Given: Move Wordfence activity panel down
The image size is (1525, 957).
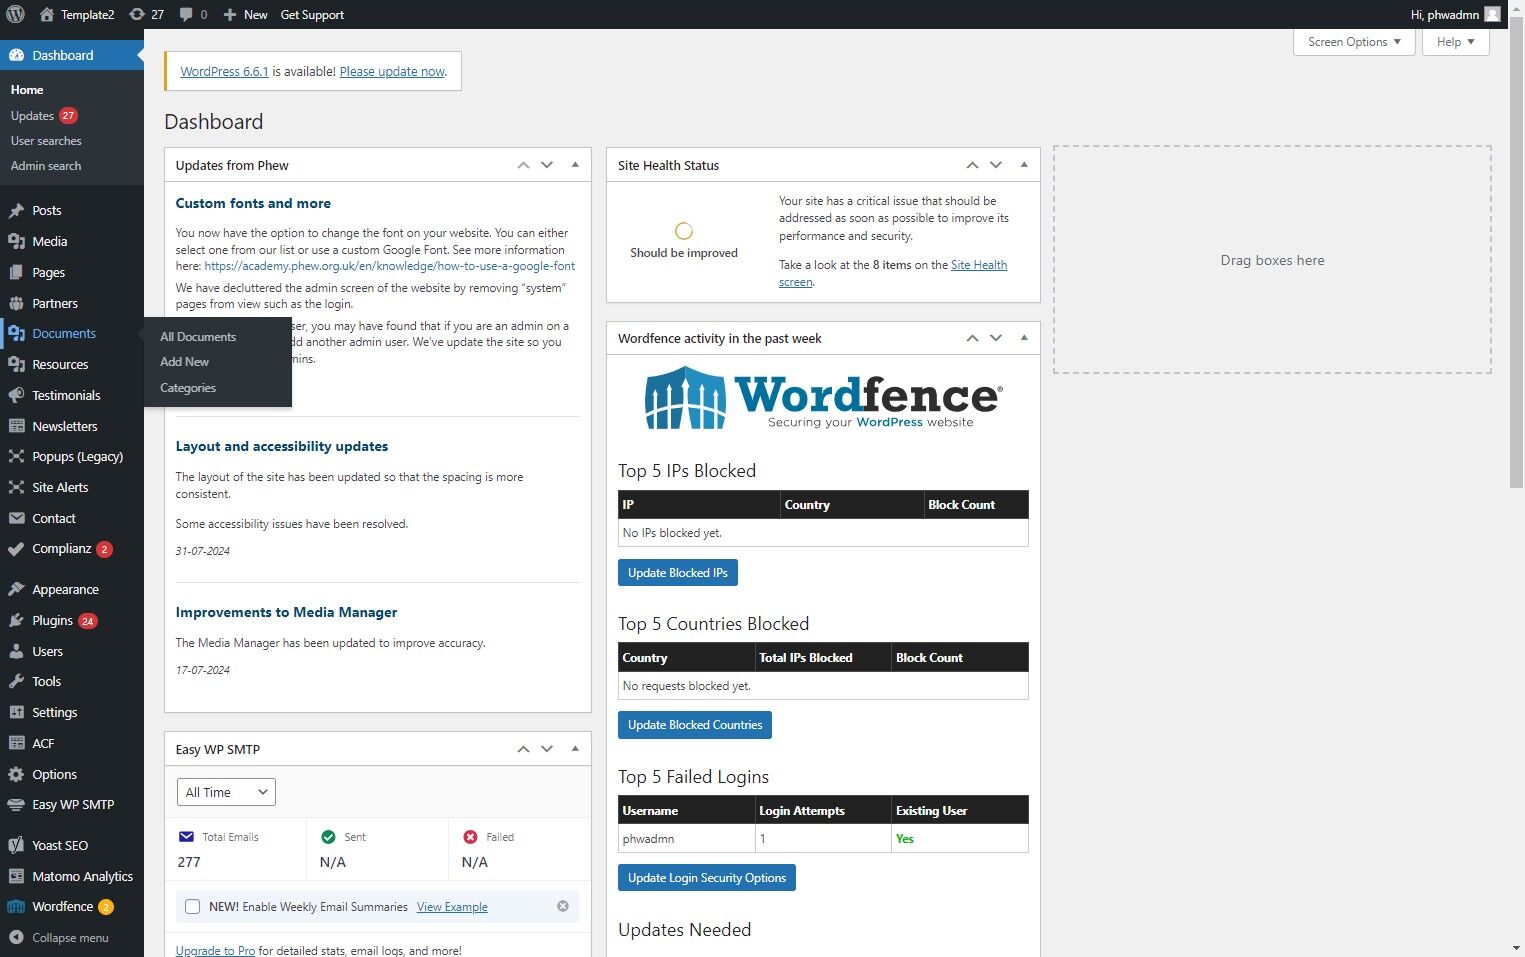Looking at the screenshot, I should tap(996, 338).
